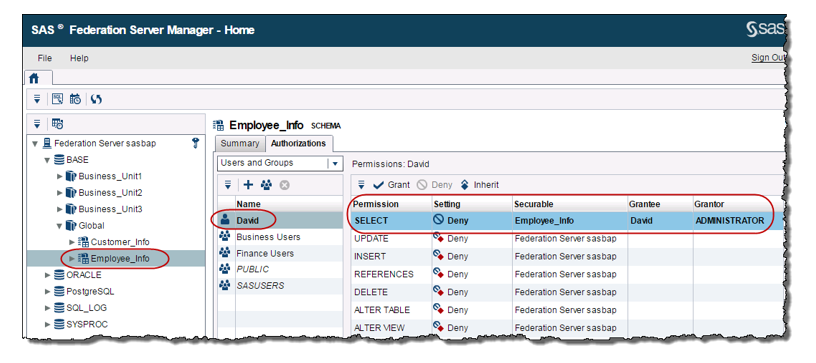Expand the PostgreSQL data service

click(x=48, y=291)
